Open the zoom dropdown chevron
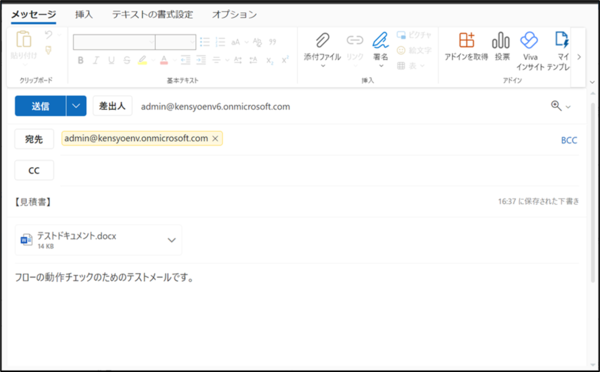600x372 pixels. click(568, 107)
